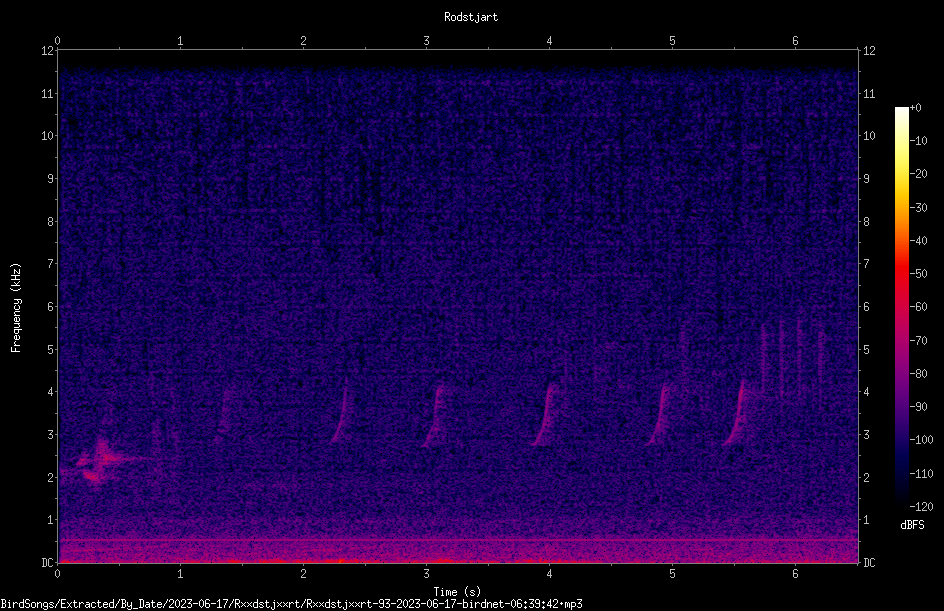Click the Frequency (kHz) axis label
This screenshot has width=944, height=611.
(x=16, y=308)
